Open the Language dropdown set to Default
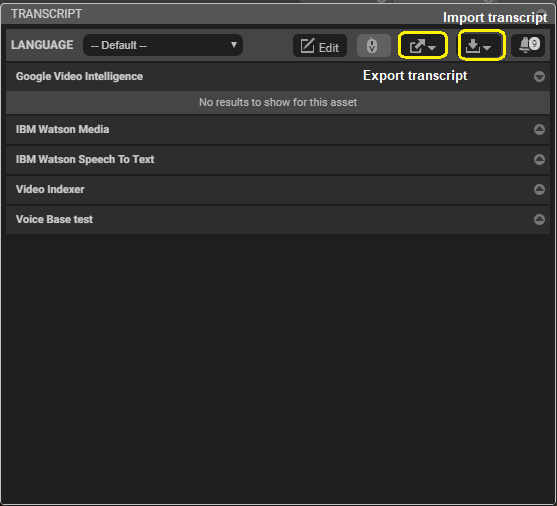This screenshot has width=557, height=506. click(x=163, y=45)
